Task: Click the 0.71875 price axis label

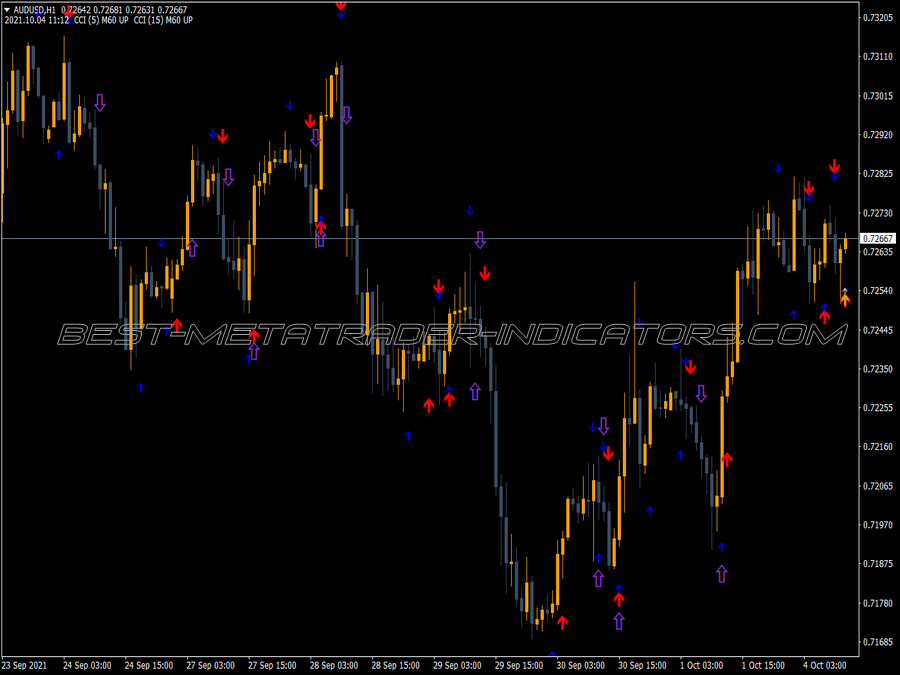Action: (x=878, y=564)
